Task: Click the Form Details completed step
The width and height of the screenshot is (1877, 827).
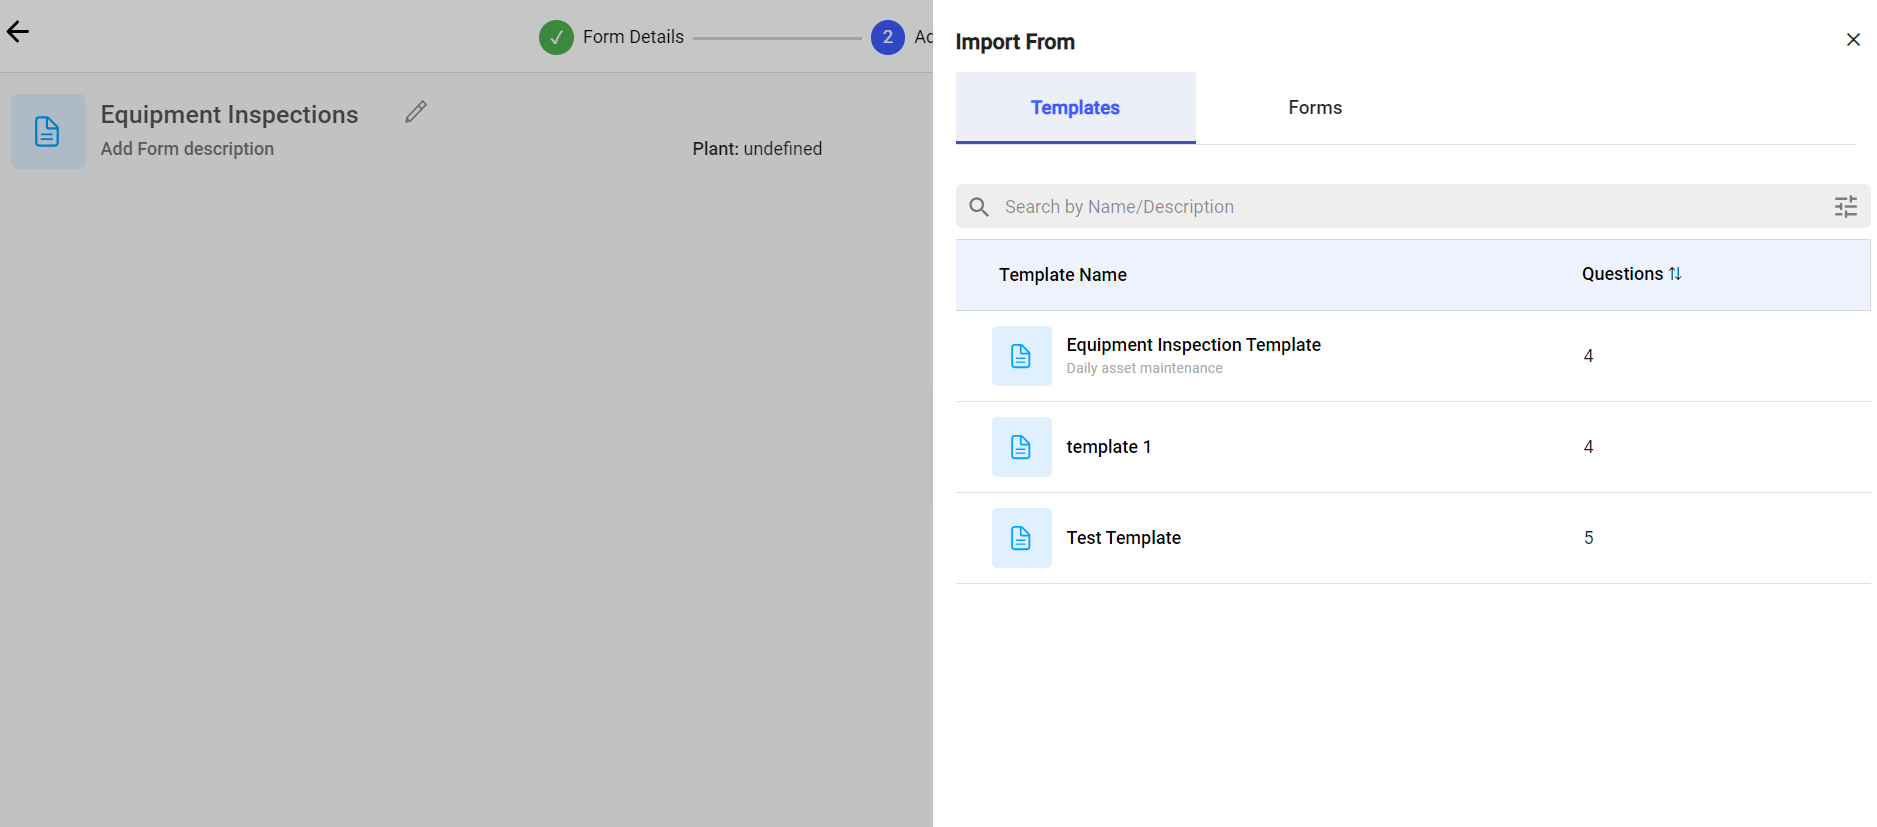Action: pos(612,37)
